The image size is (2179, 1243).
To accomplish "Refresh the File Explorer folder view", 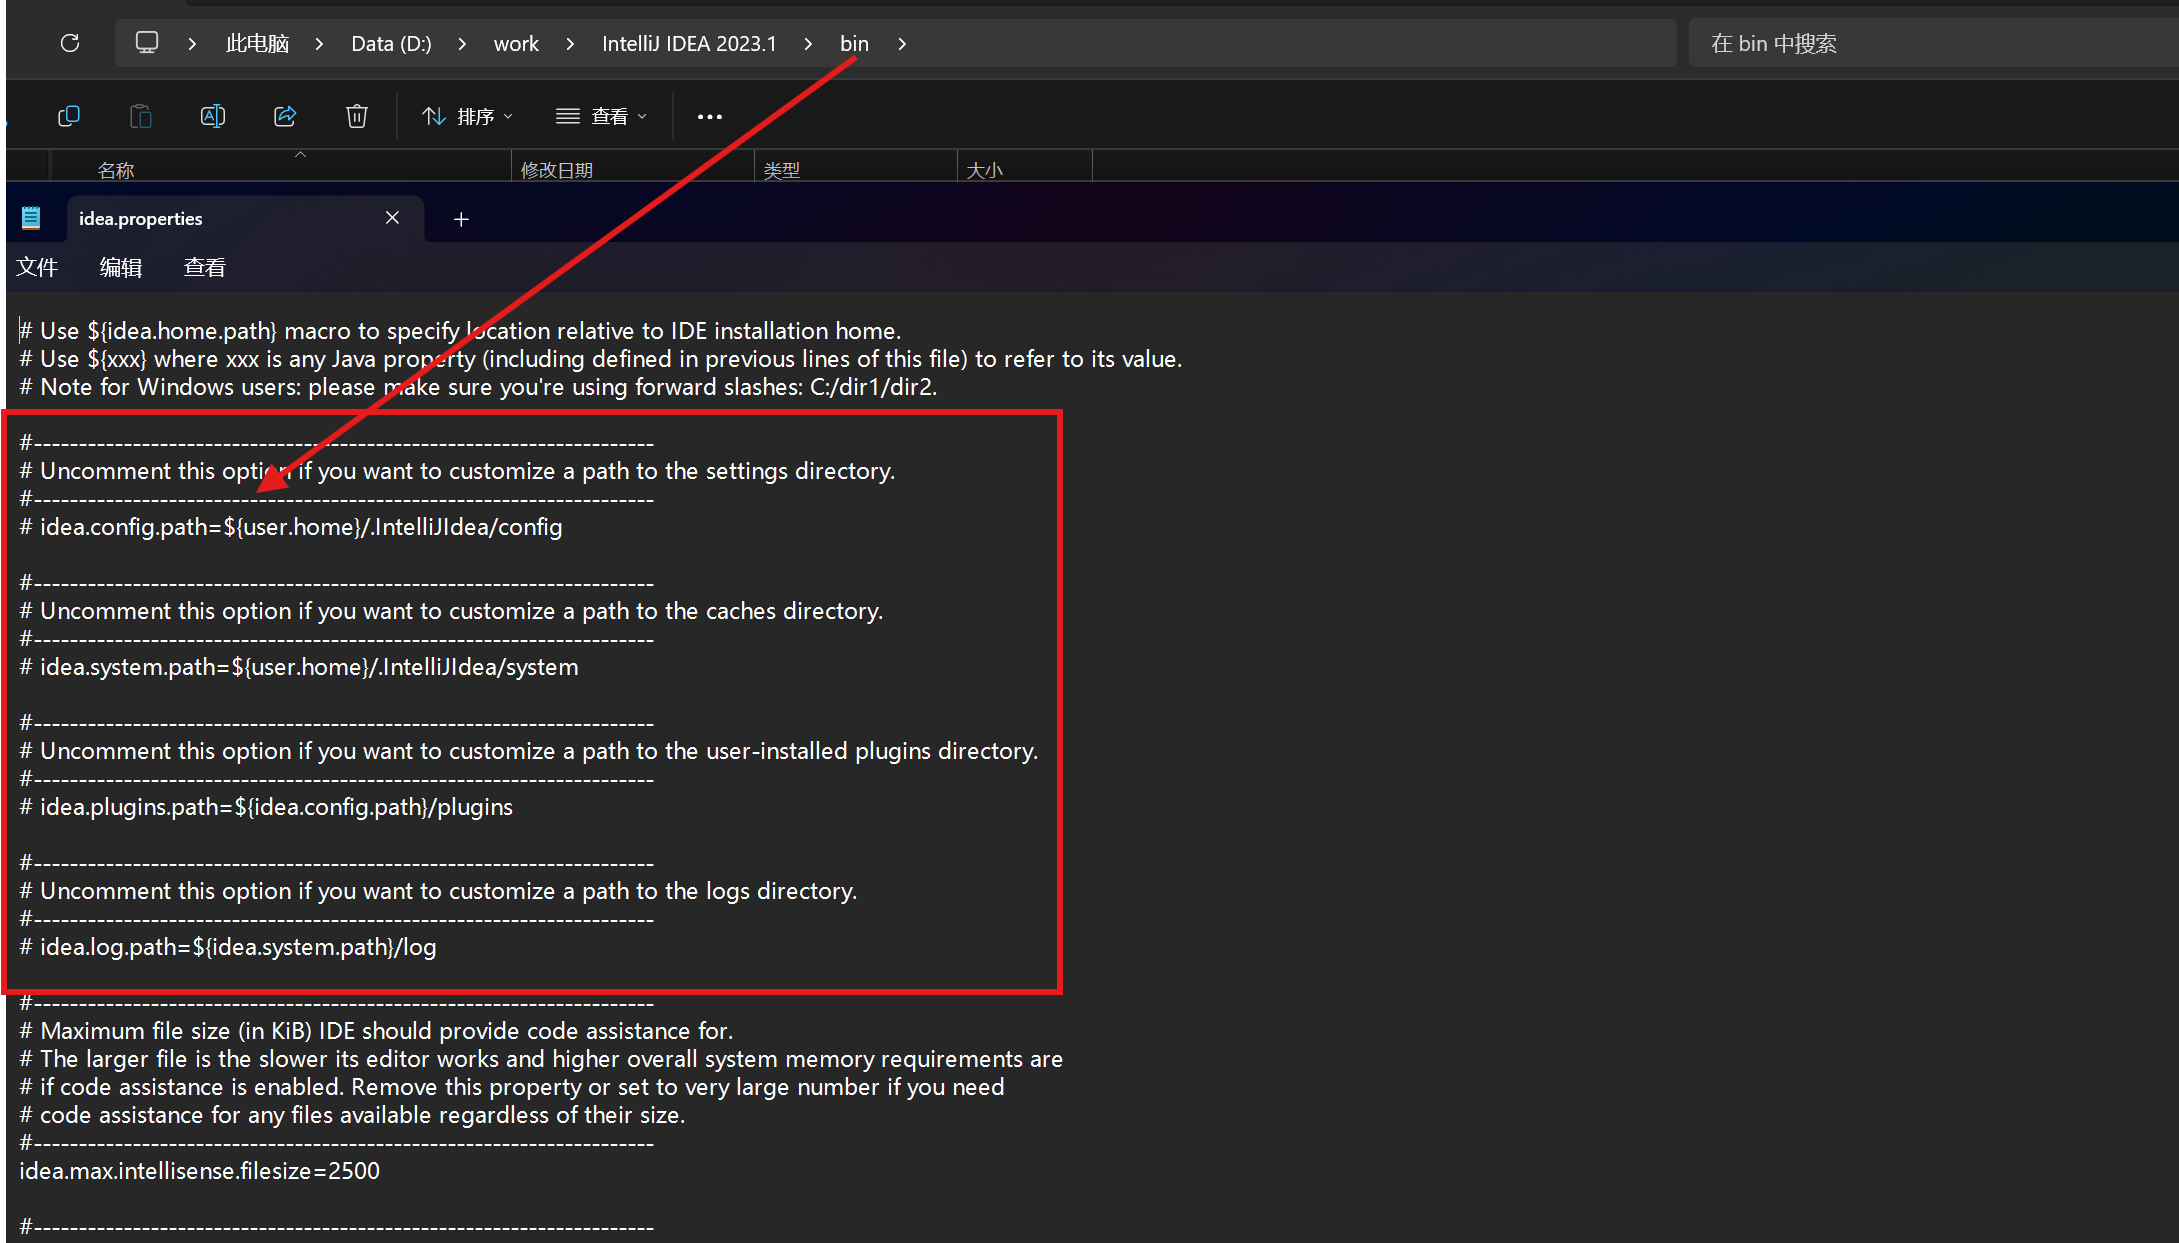I will coord(69,43).
